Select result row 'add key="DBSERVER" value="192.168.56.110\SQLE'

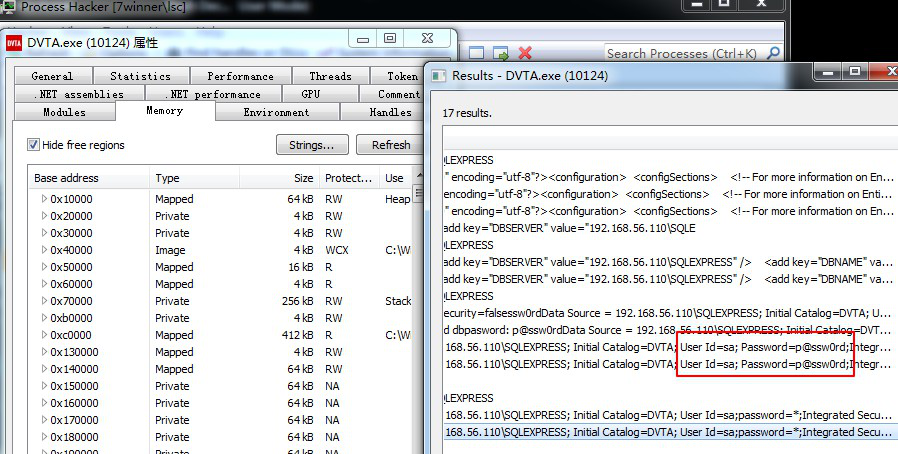coord(668,228)
